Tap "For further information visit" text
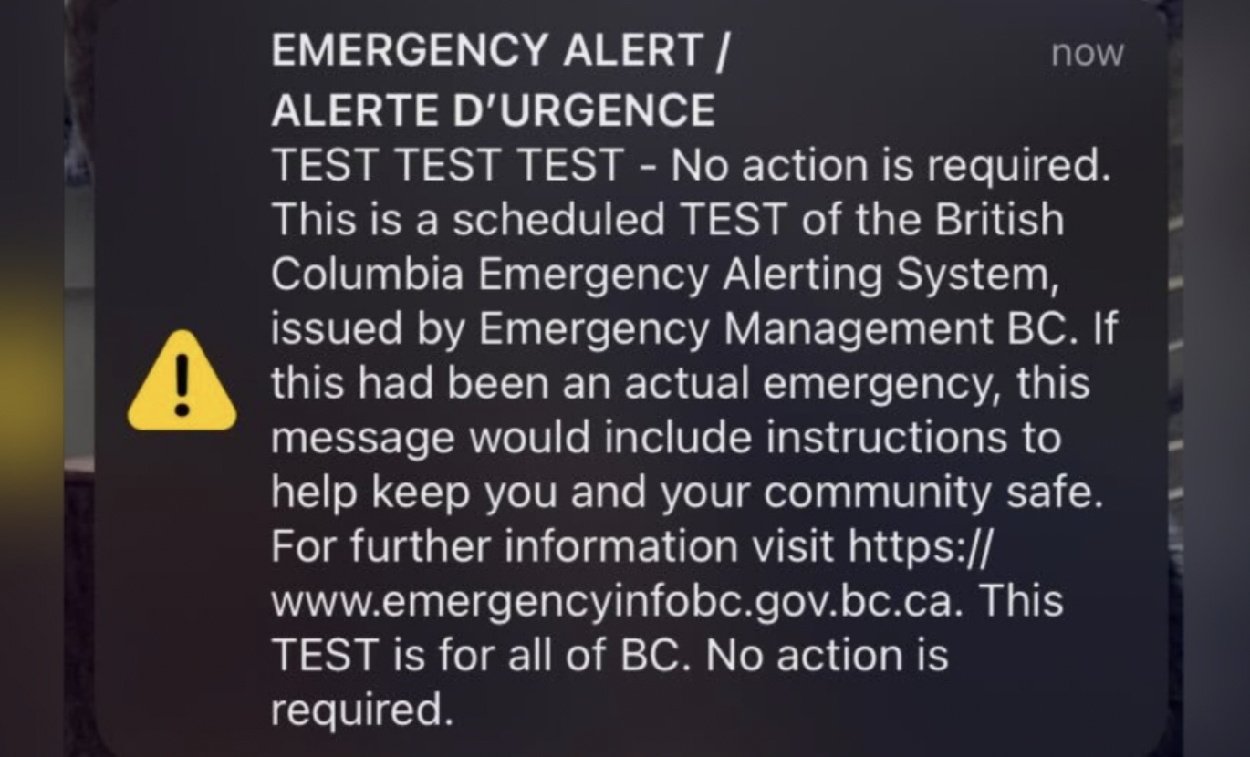This screenshot has width=1250, height=757. 554,547
